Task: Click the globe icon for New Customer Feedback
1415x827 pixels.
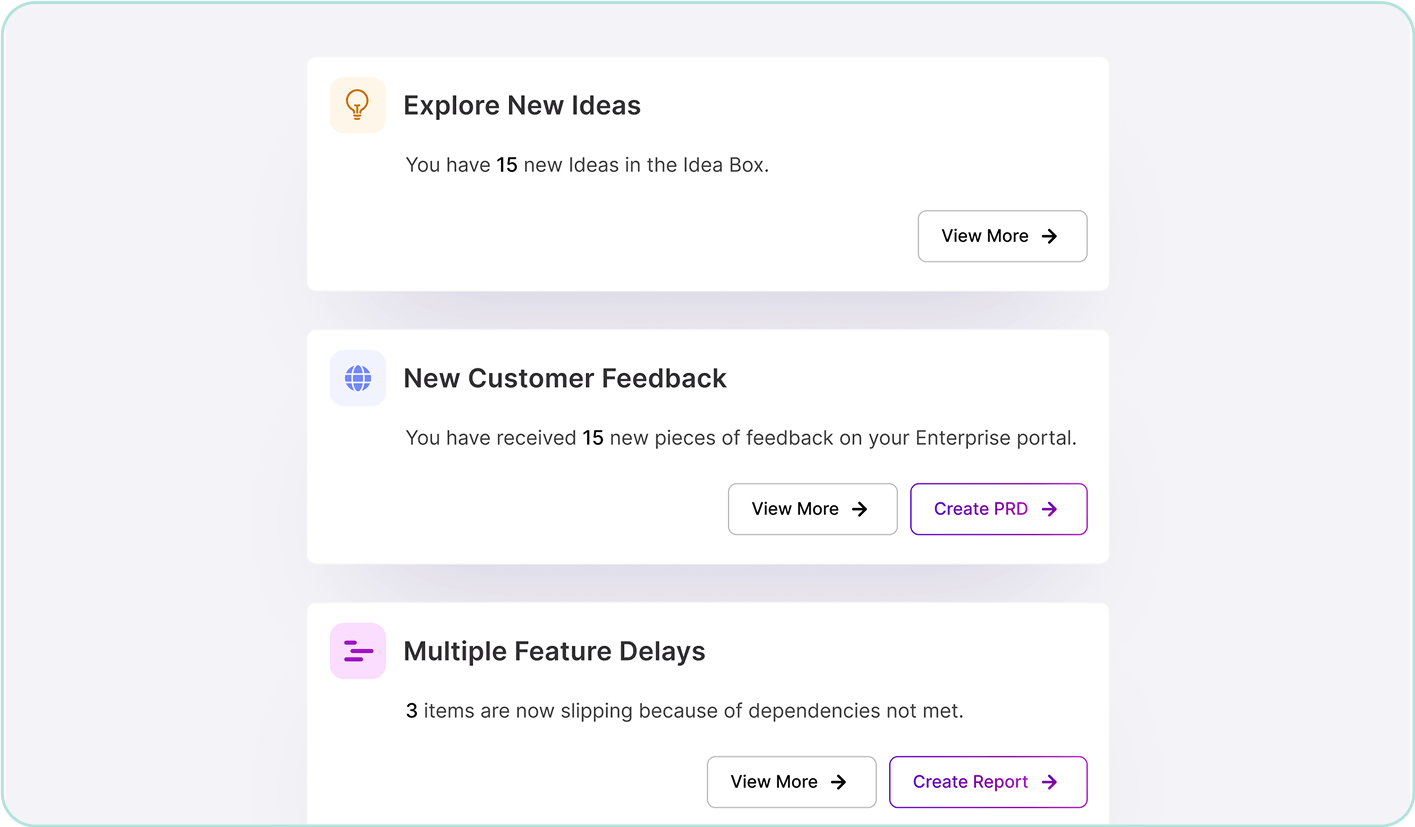Action: tap(357, 378)
